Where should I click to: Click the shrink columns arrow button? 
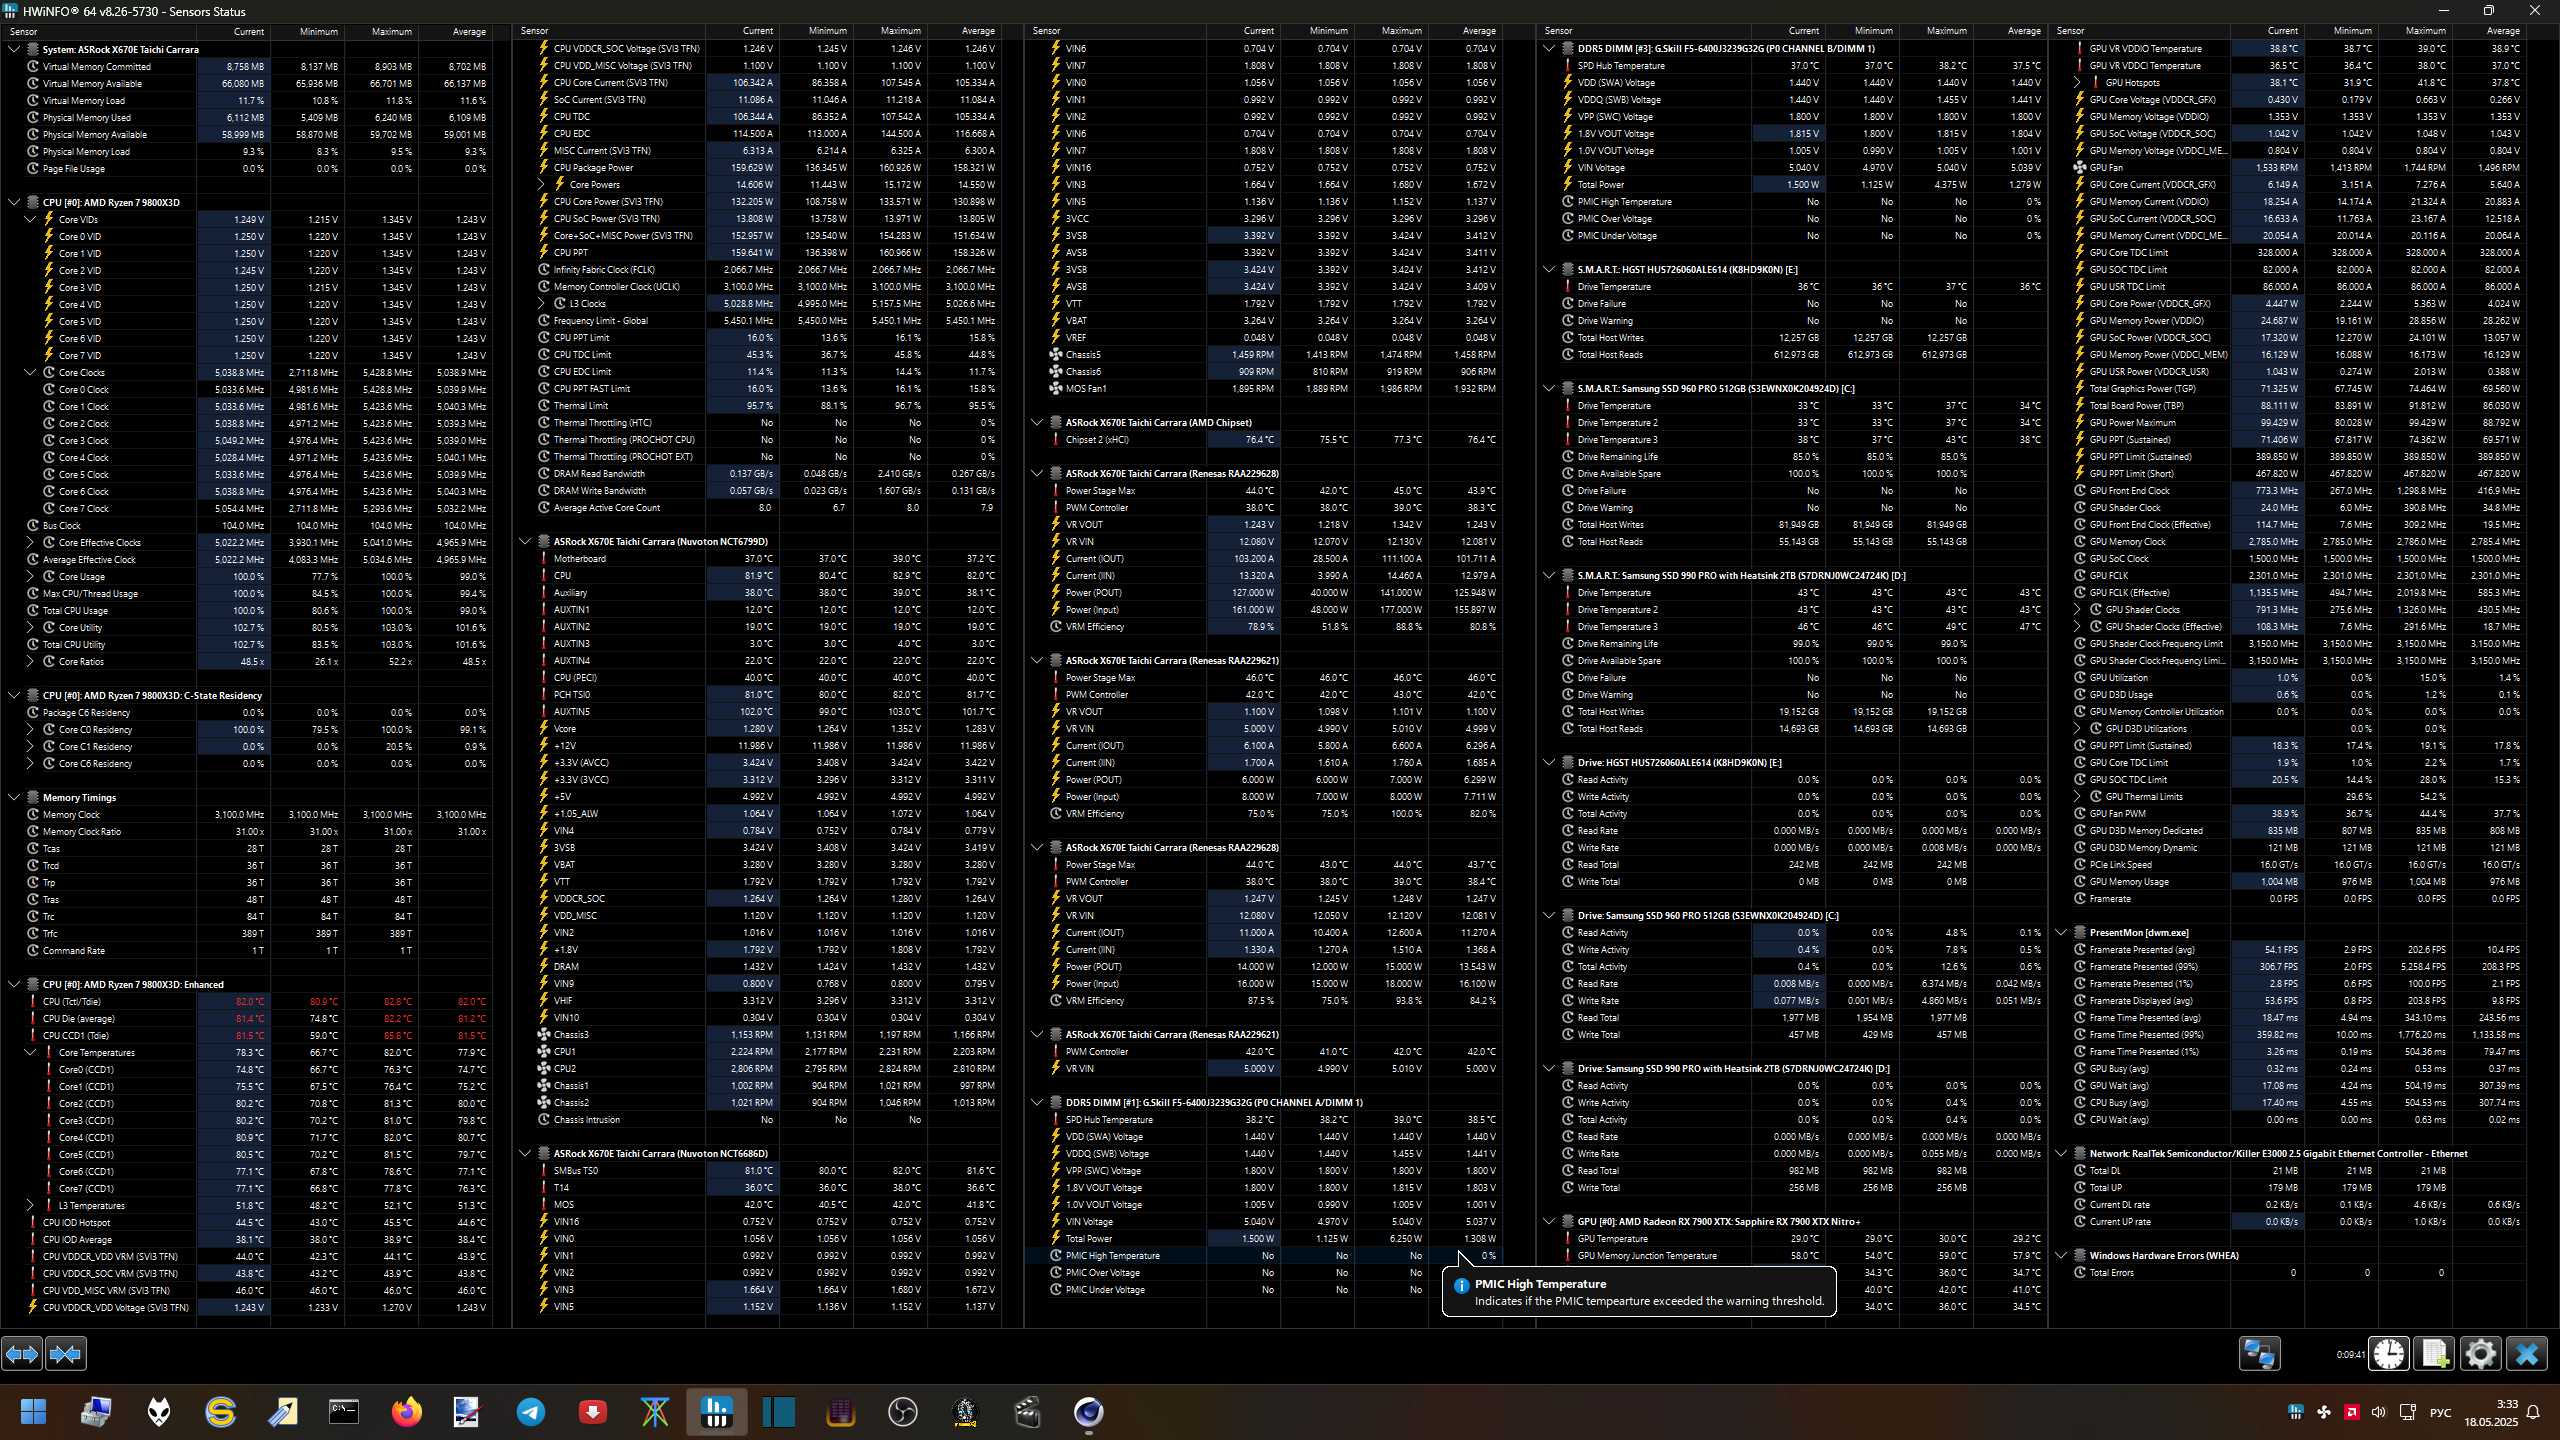(x=66, y=1354)
